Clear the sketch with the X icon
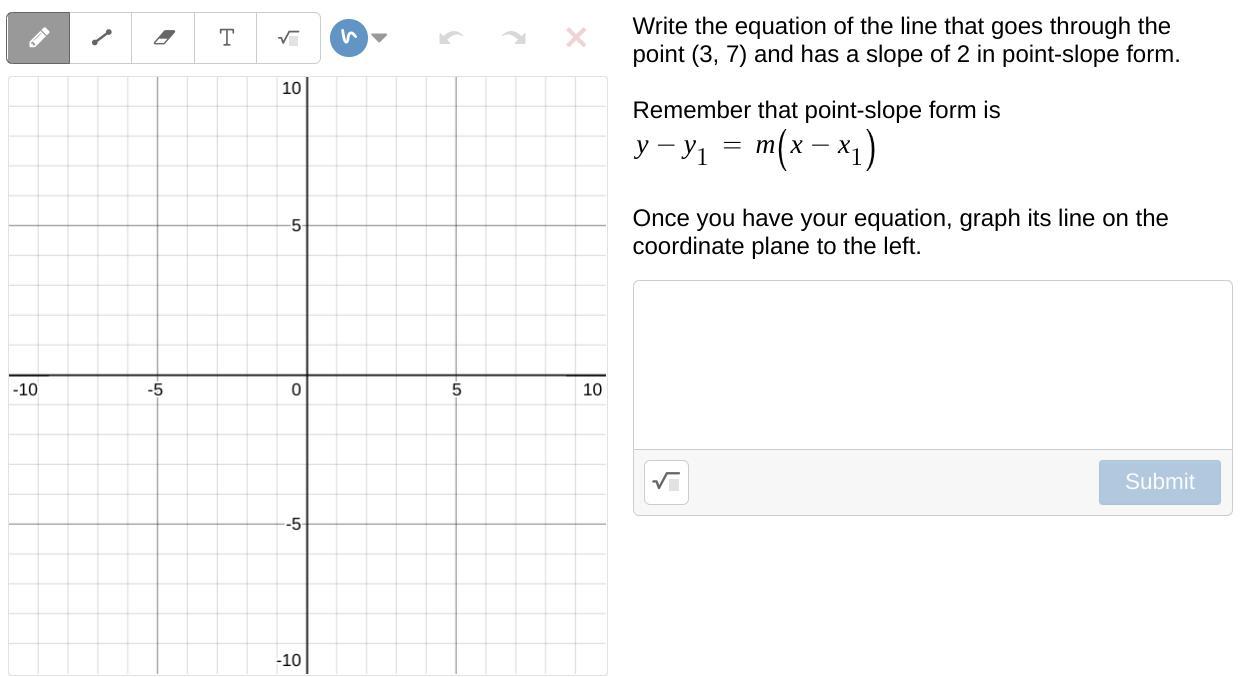The height and width of the screenshot is (677, 1245). (576, 38)
